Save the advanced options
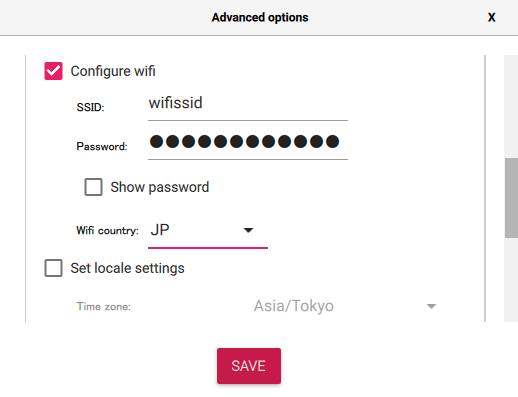The height and width of the screenshot is (397, 518). click(x=249, y=366)
